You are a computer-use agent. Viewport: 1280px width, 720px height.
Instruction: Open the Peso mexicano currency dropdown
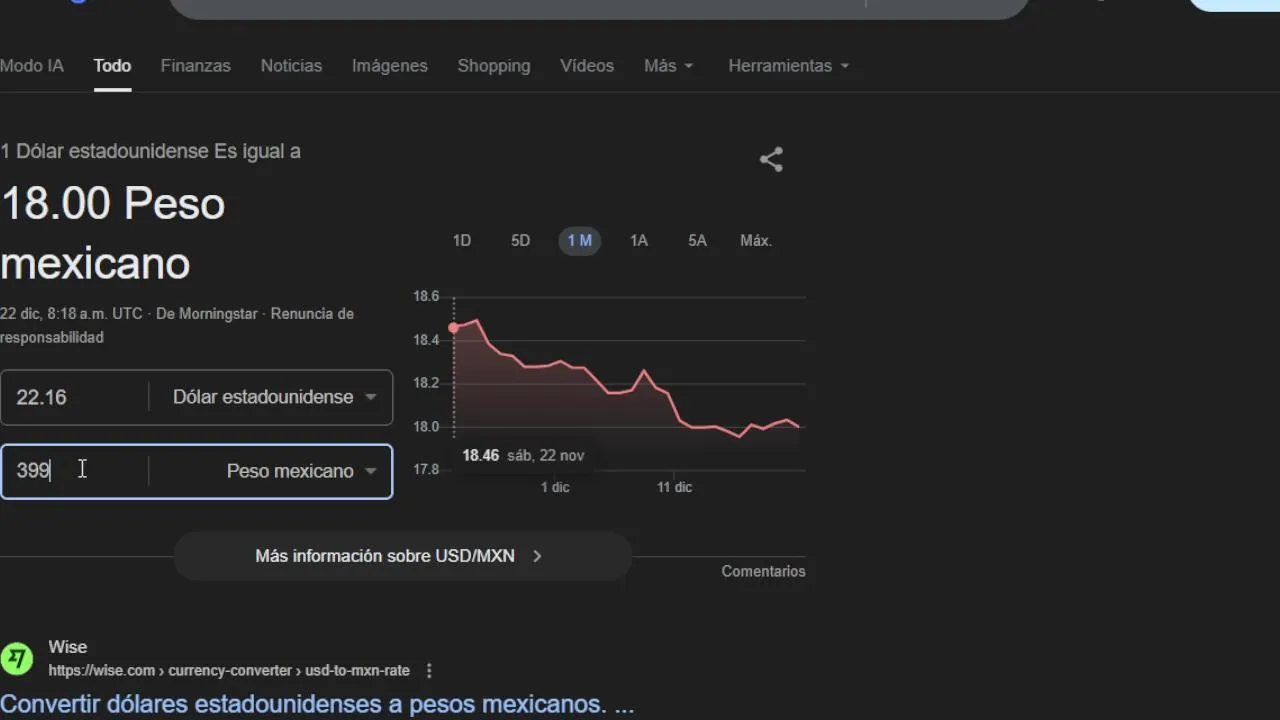[x=301, y=471]
